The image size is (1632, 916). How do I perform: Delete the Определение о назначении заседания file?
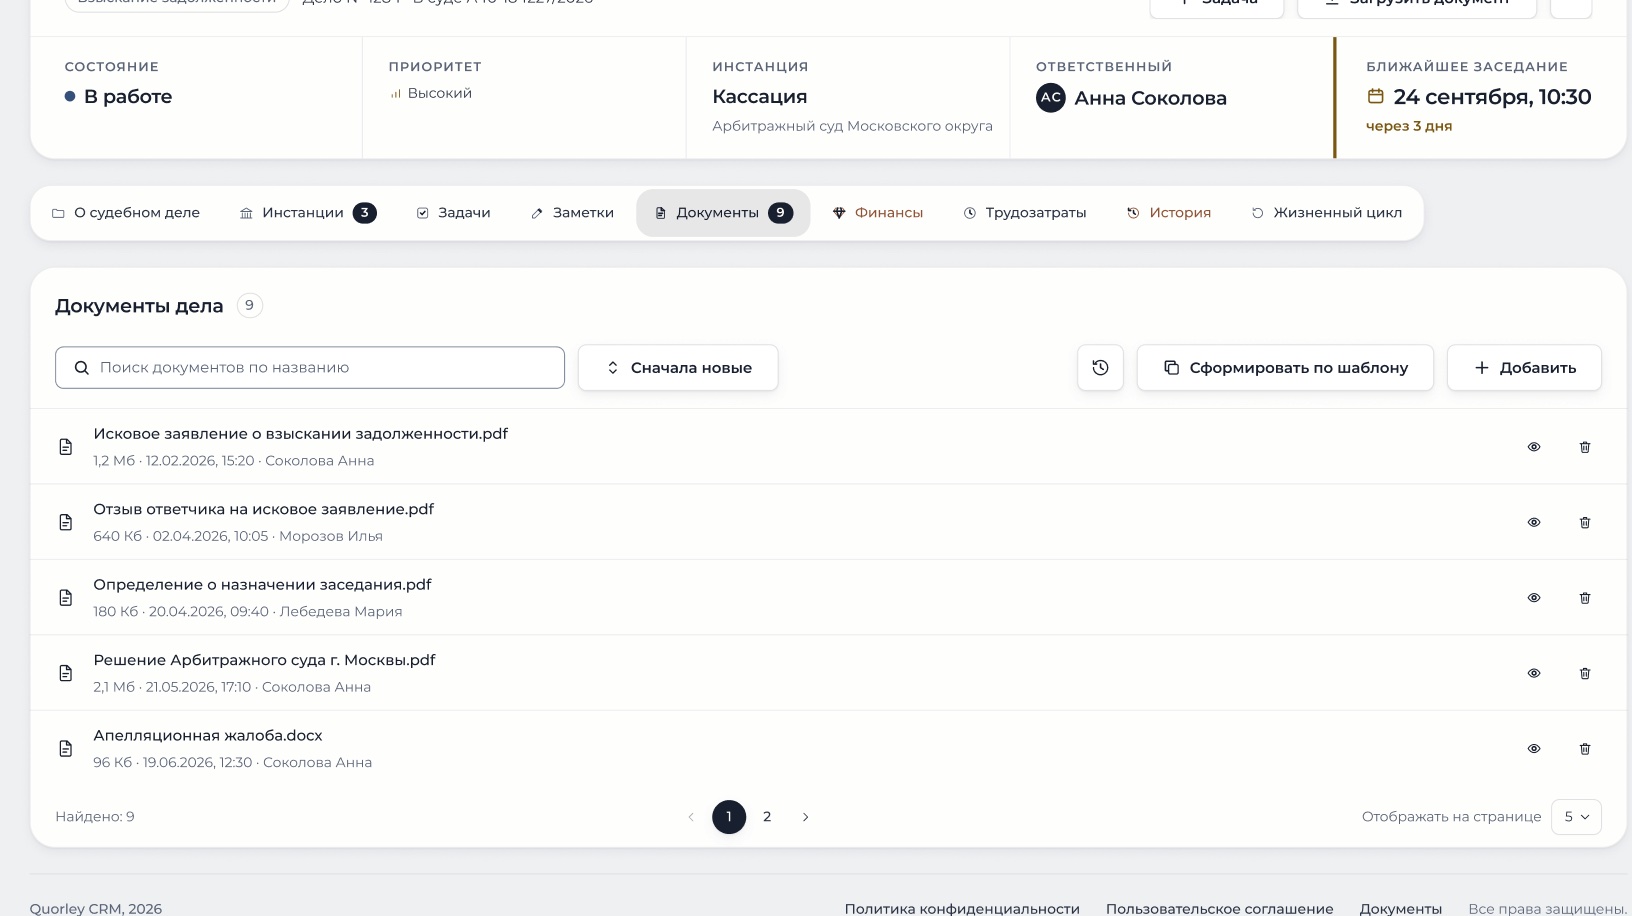coord(1585,598)
